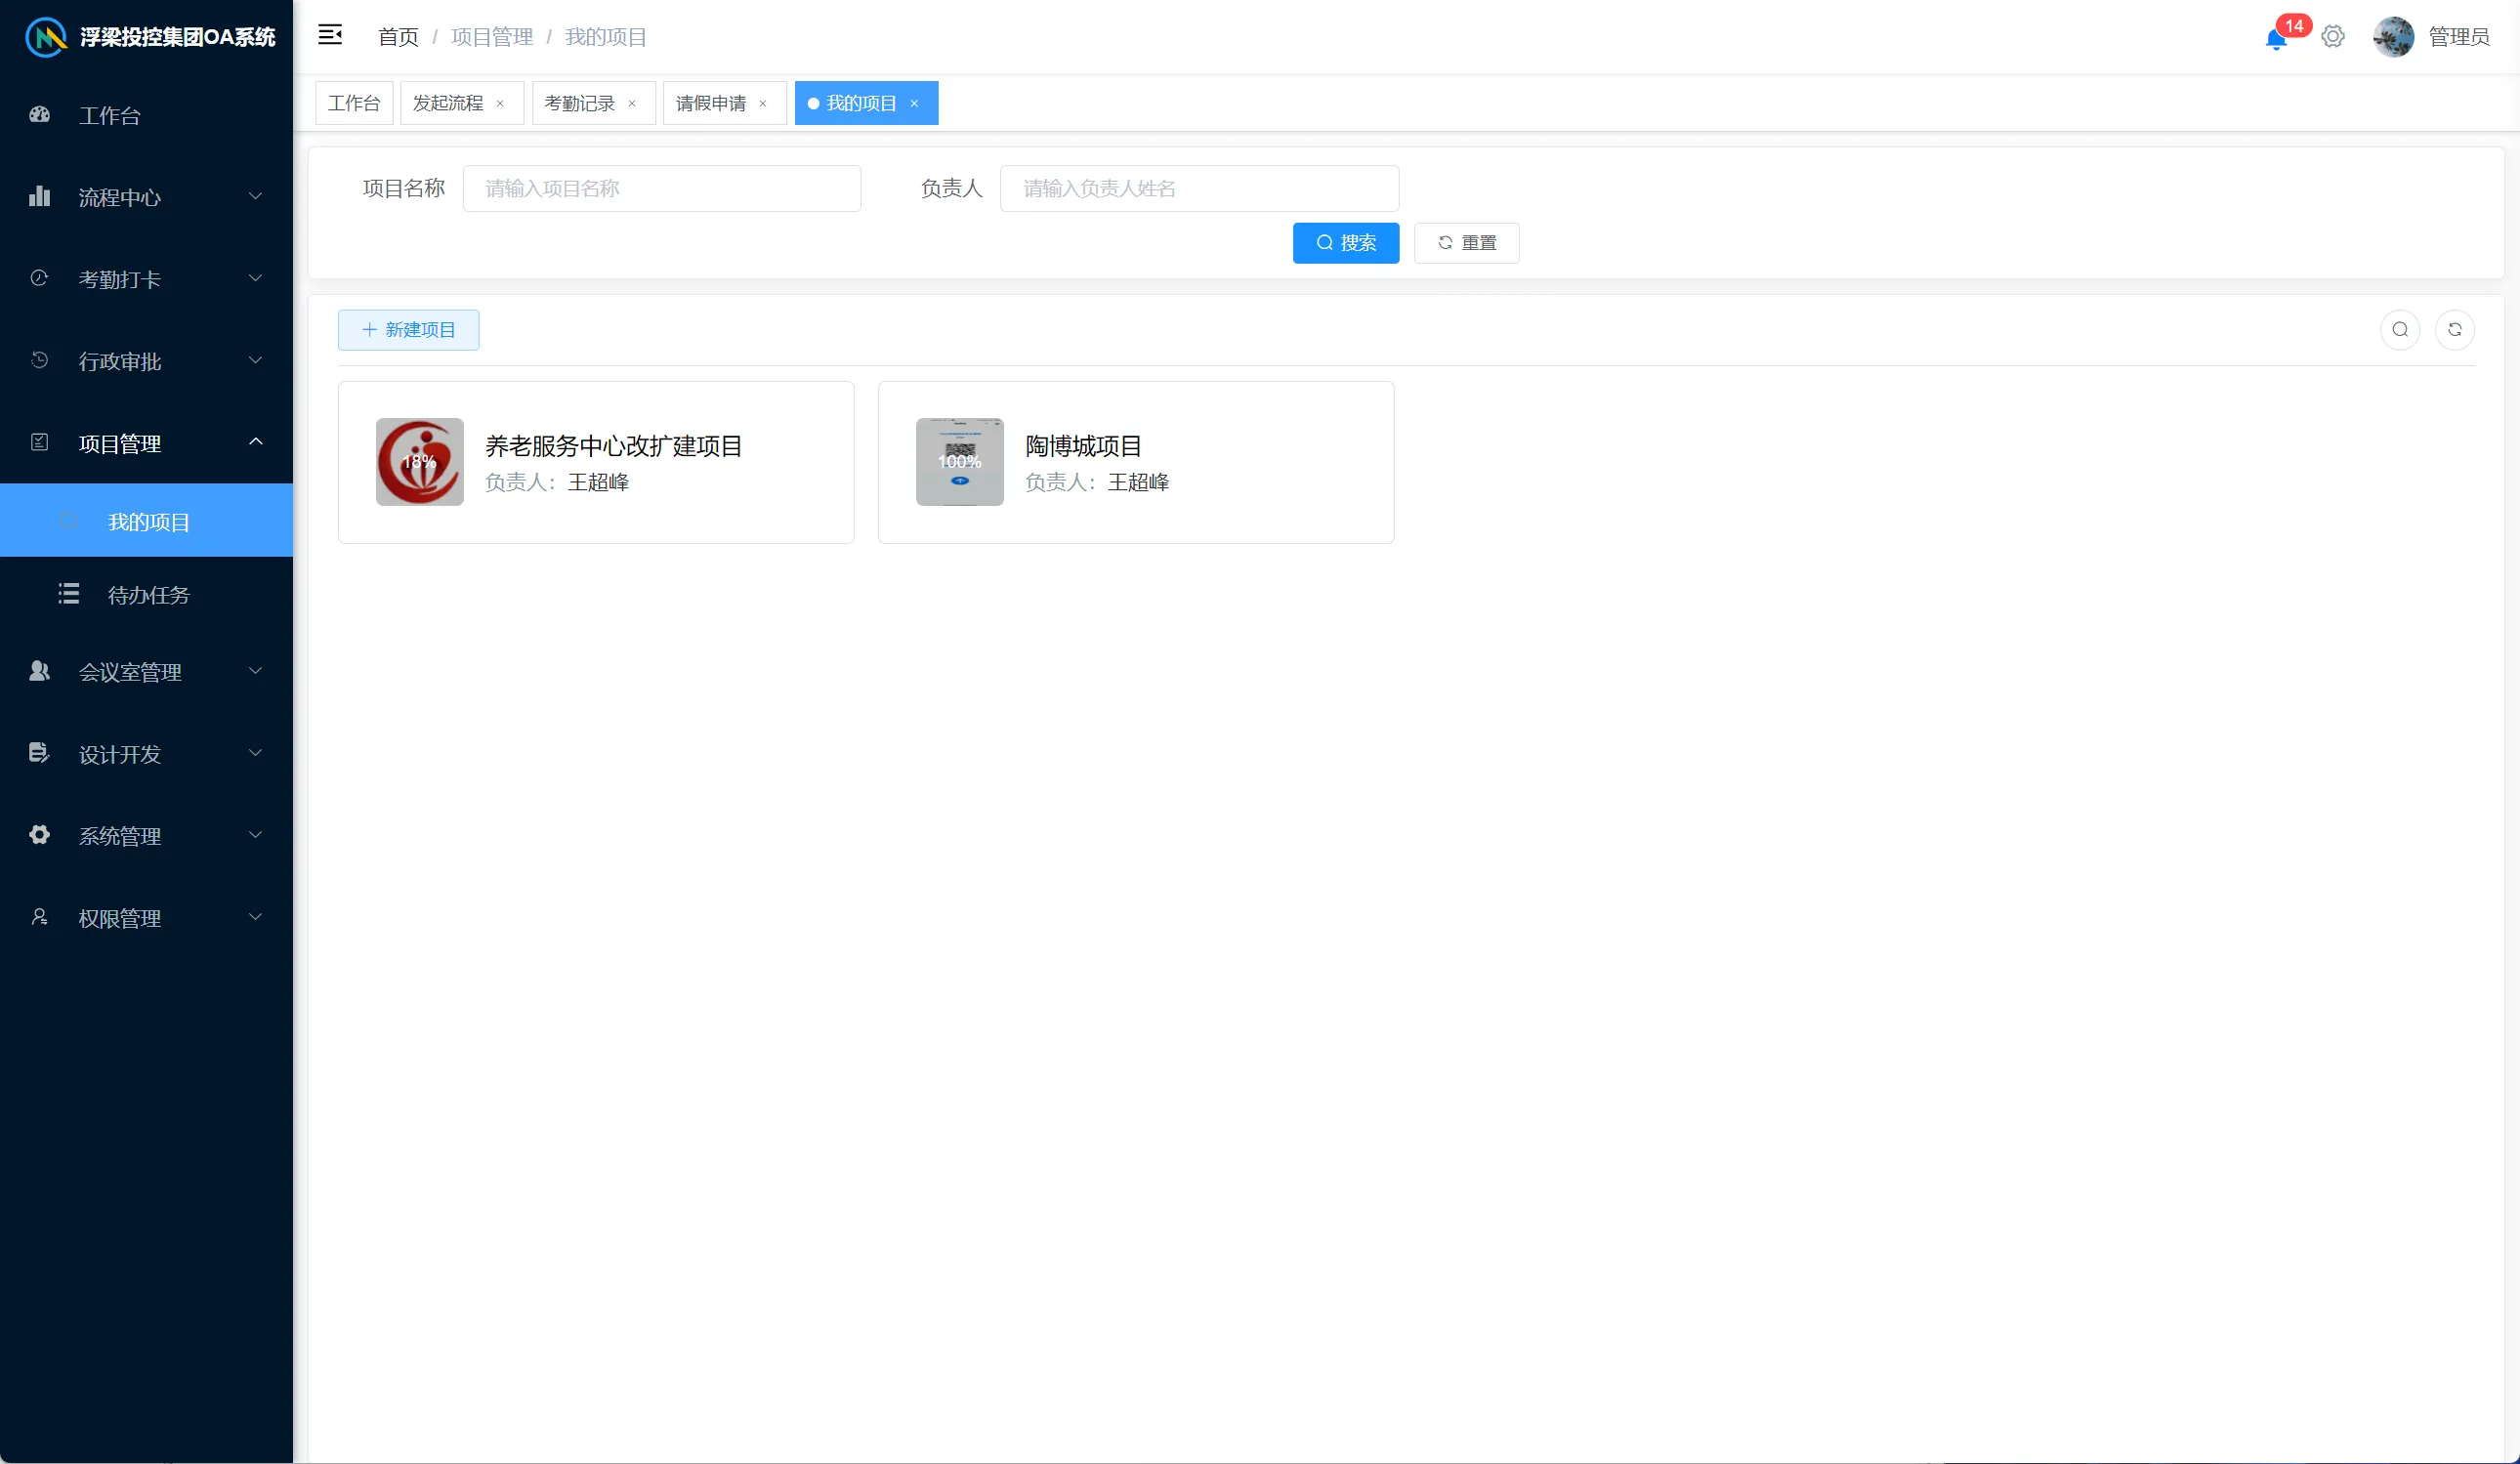Close the 请假申请 tab
2520x1464 pixels.
(763, 104)
